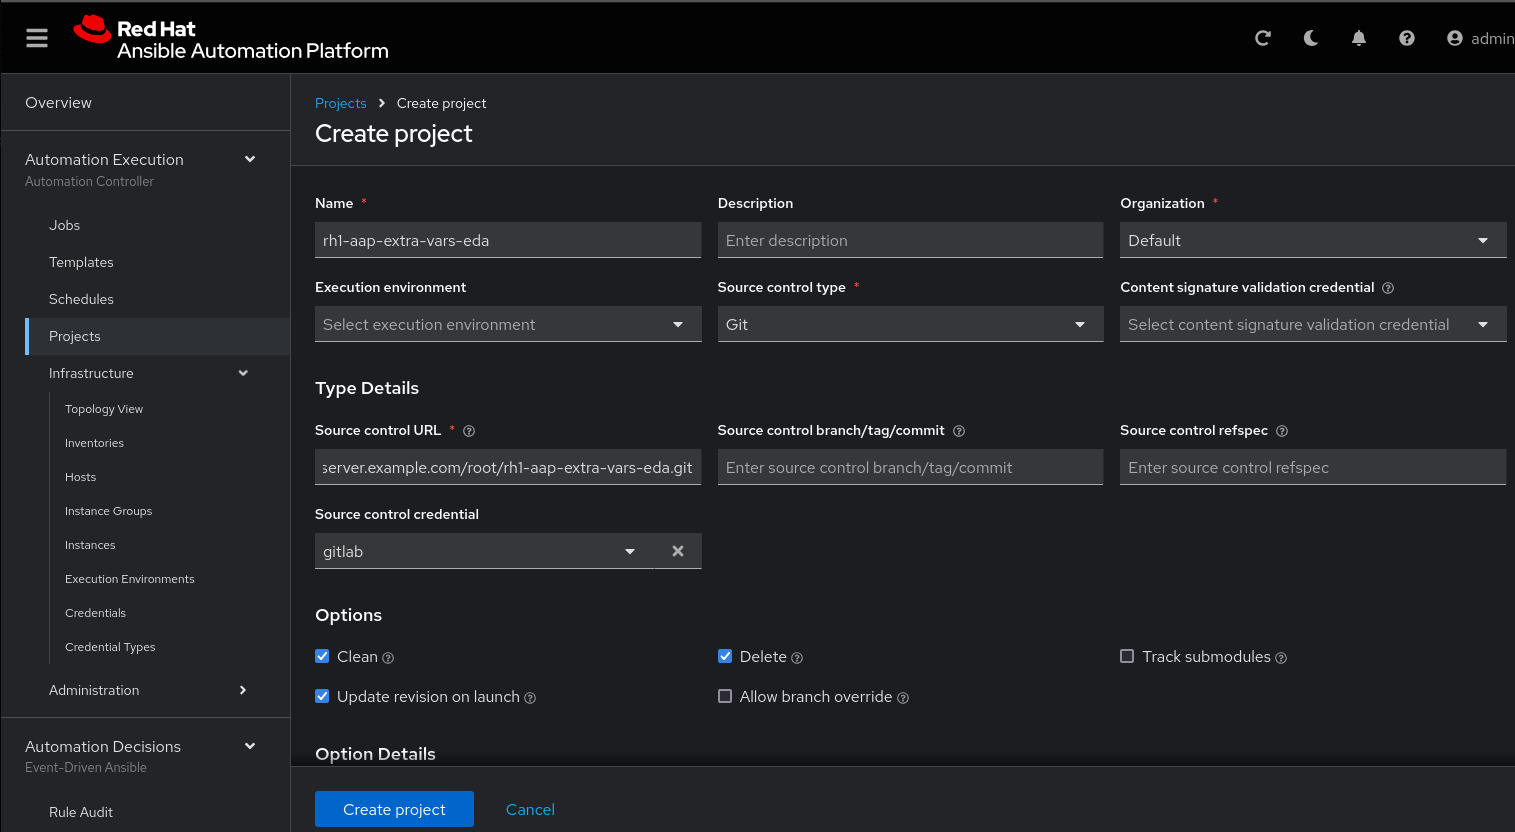1515x832 pixels.
Task: Show help for Source control URL
Action: point(469,431)
